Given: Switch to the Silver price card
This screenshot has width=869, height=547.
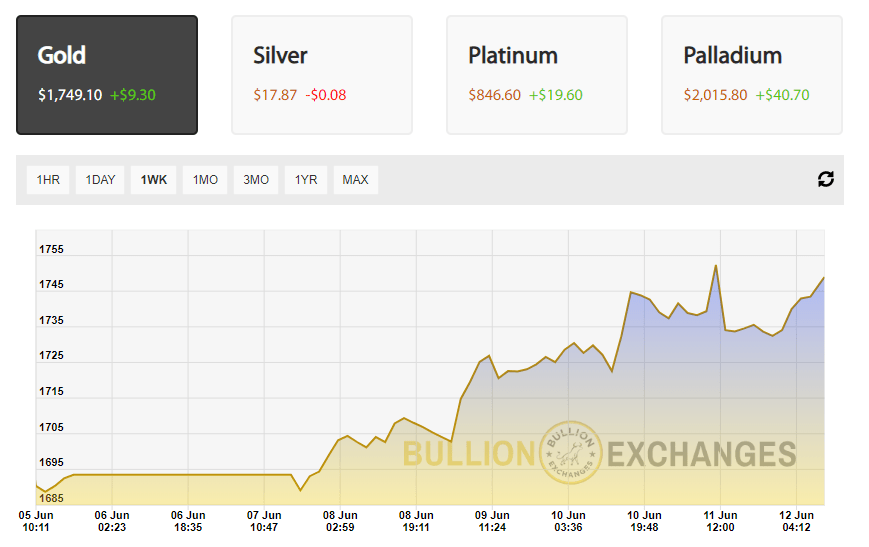Looking at the screenshot, I should [321, 75].
